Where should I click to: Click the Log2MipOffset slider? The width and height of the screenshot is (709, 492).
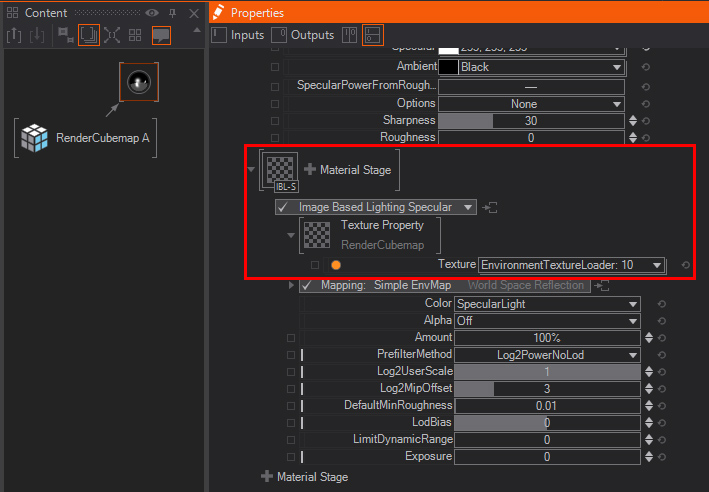(x=546, y=388)
